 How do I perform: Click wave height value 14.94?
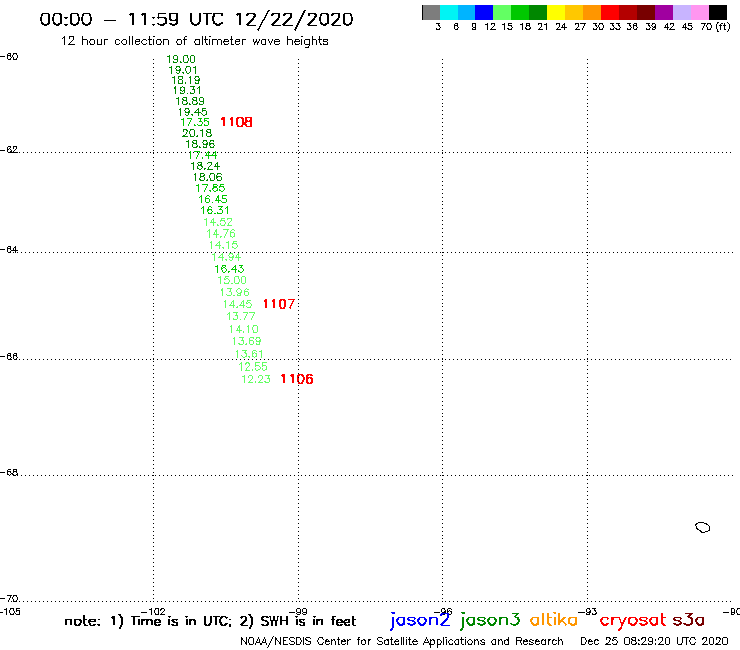[x=227, y=257]
